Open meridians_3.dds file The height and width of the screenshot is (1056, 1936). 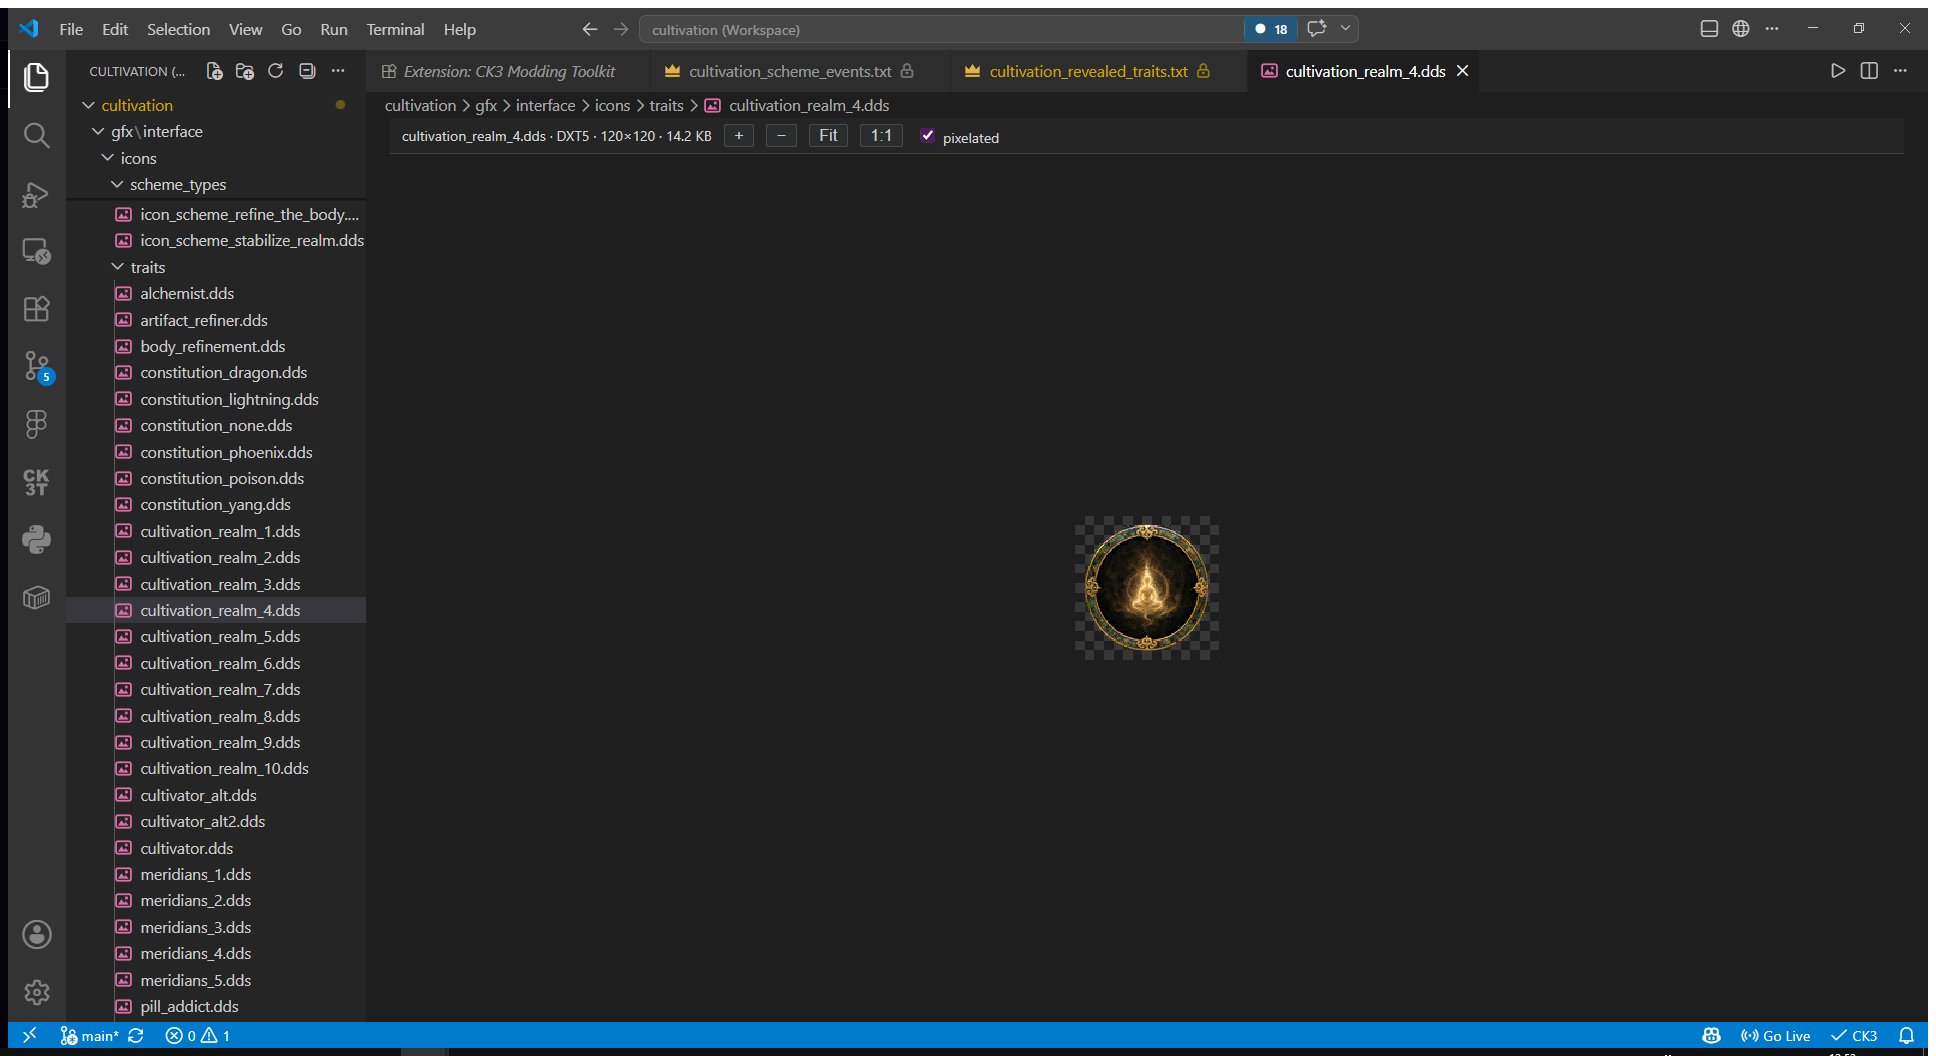pyautogui.click(x=195, y=927)
